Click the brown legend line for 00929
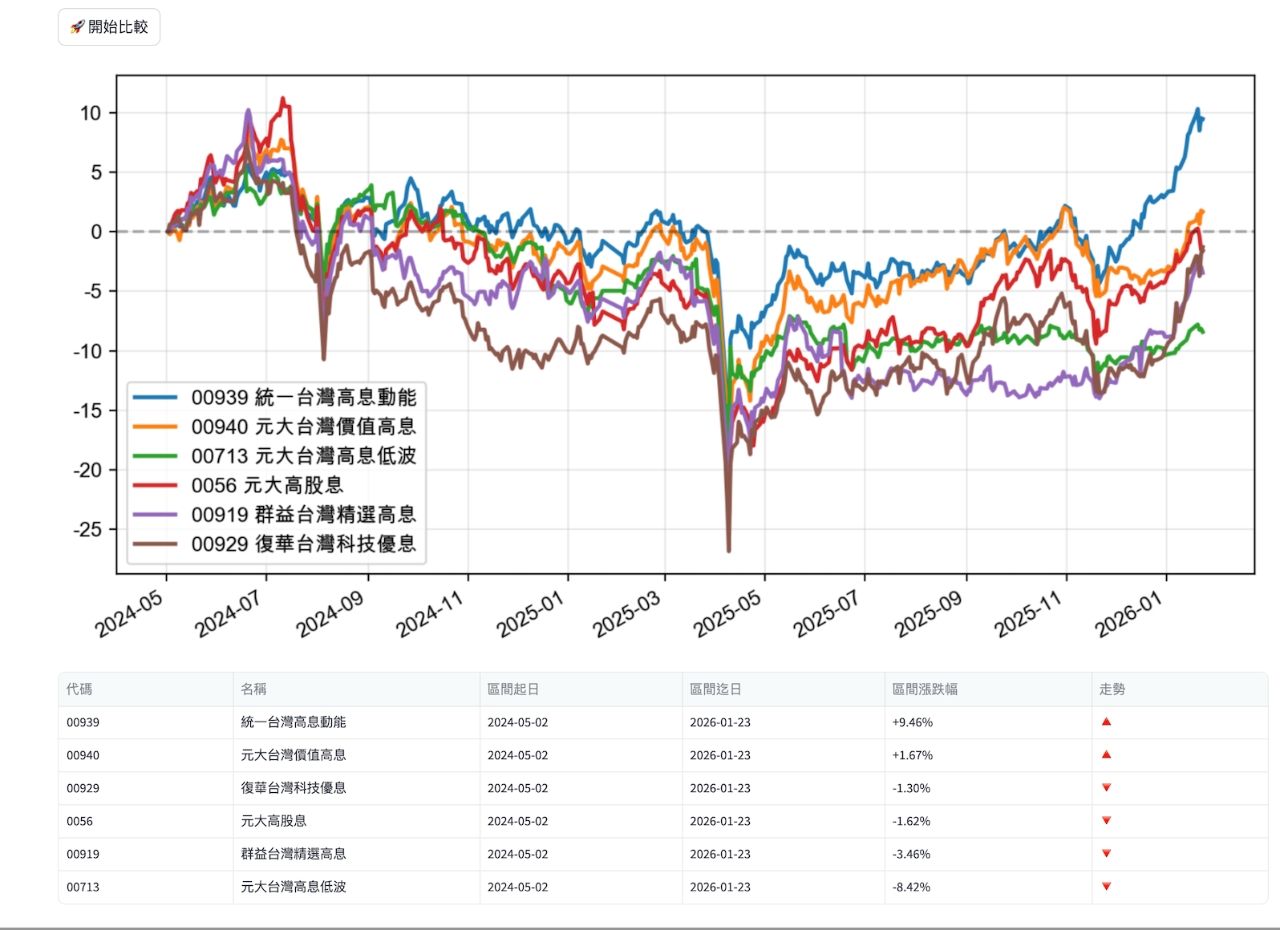This screenshot has width=1280, height=930. click(x=155, y=544)
